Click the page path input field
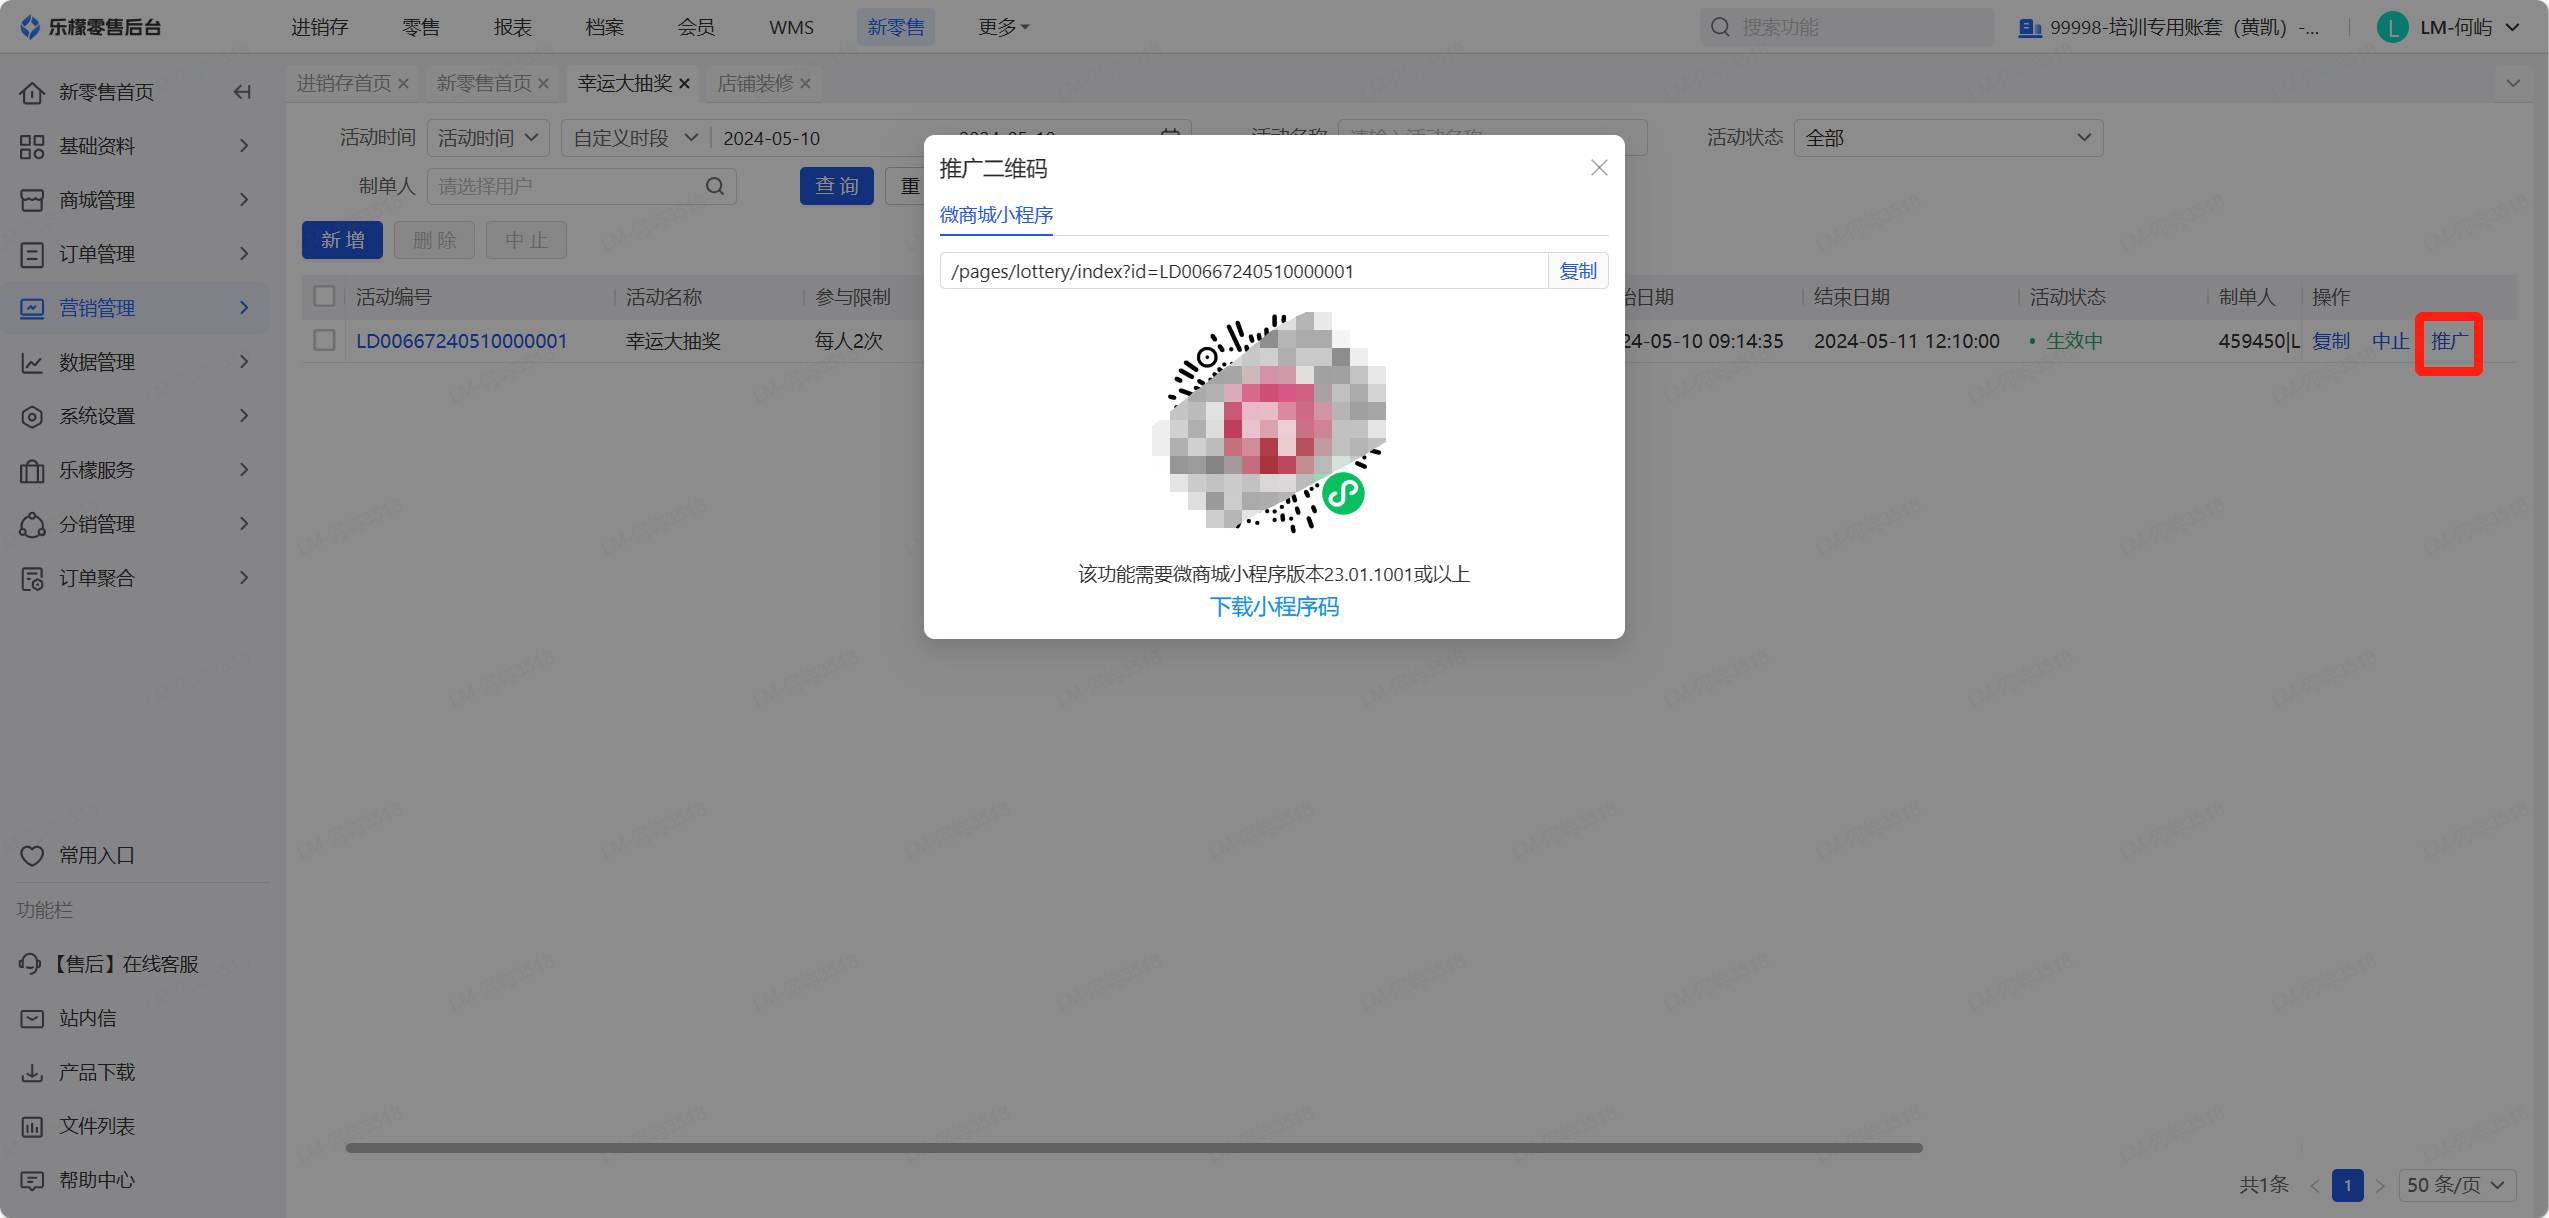This screenshot has width=2549, height=1218. [1244, 271]
